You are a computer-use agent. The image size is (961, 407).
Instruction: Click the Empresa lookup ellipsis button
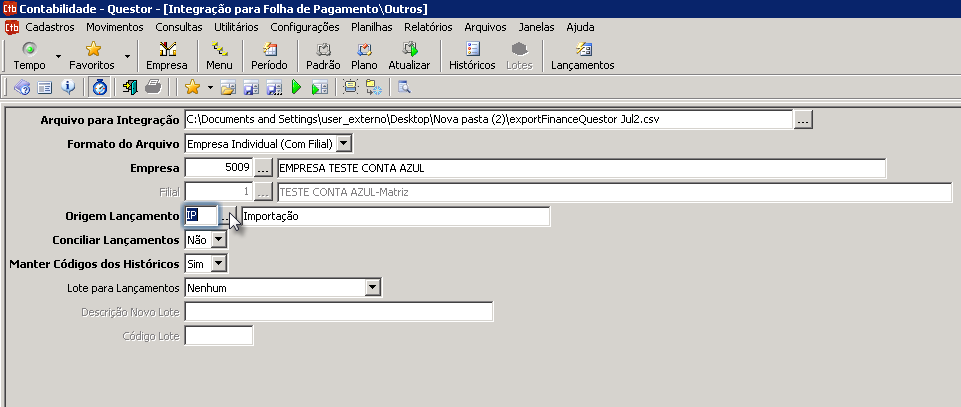point(262,168)
